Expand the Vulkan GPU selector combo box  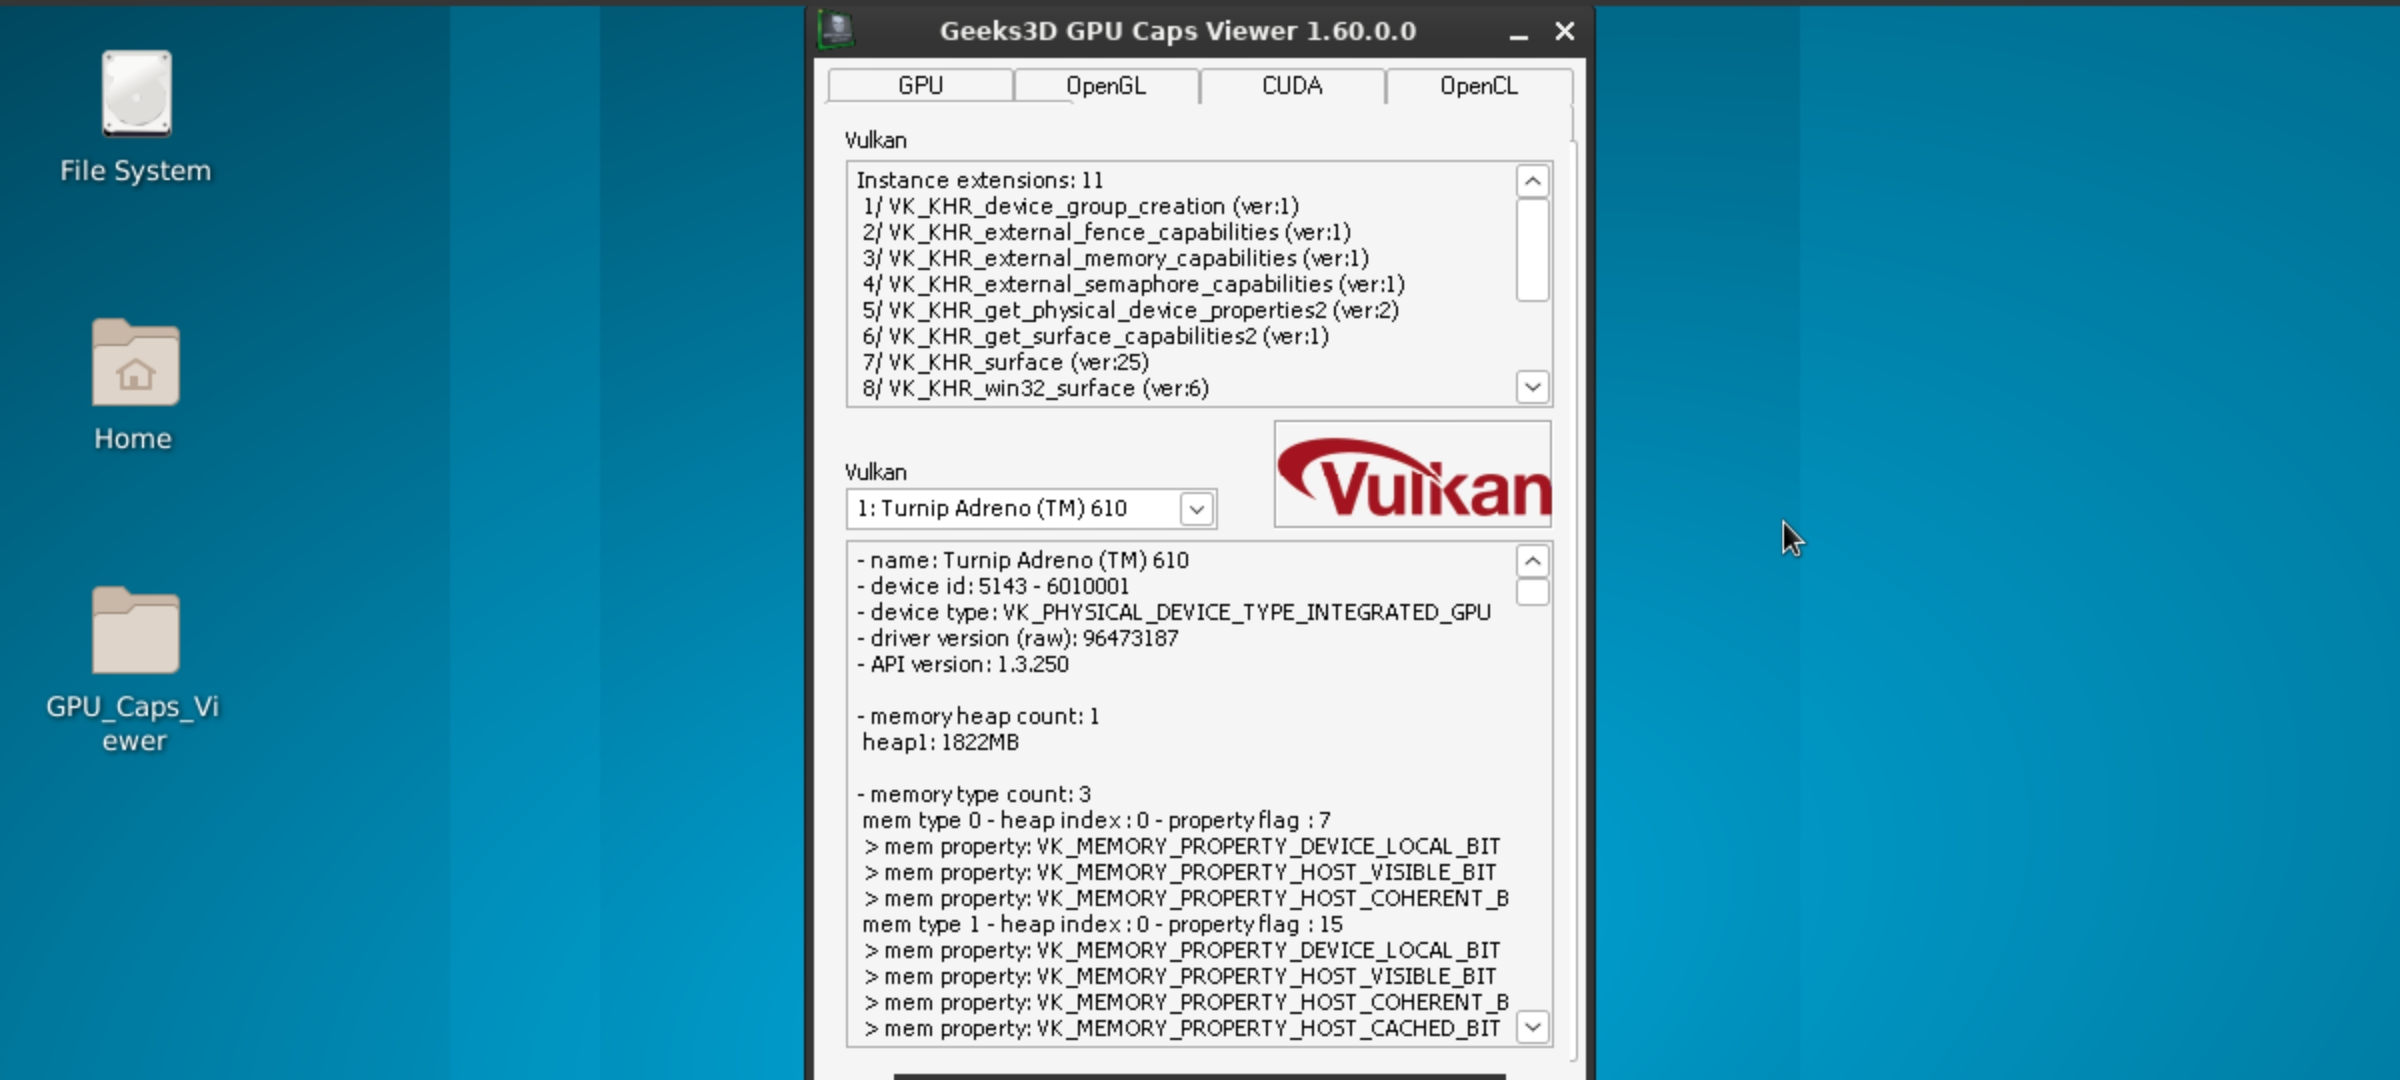point(1030,509)
